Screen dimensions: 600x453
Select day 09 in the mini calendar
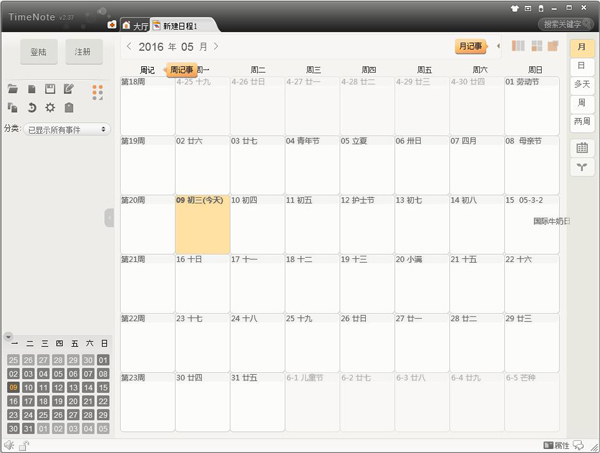pos(13,387)
